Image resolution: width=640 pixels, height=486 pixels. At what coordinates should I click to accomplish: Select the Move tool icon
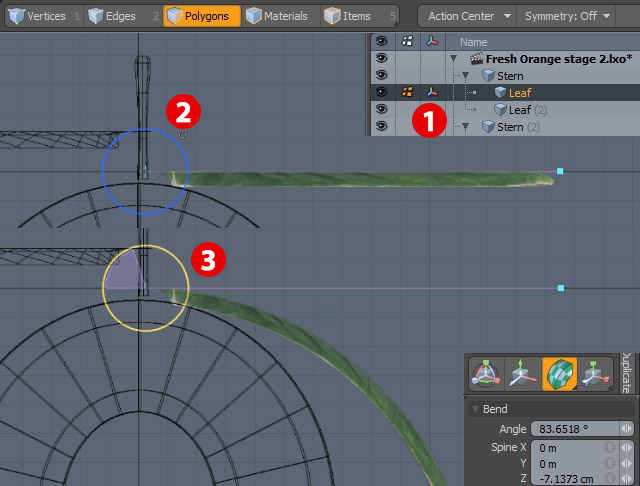coord(523,374)
